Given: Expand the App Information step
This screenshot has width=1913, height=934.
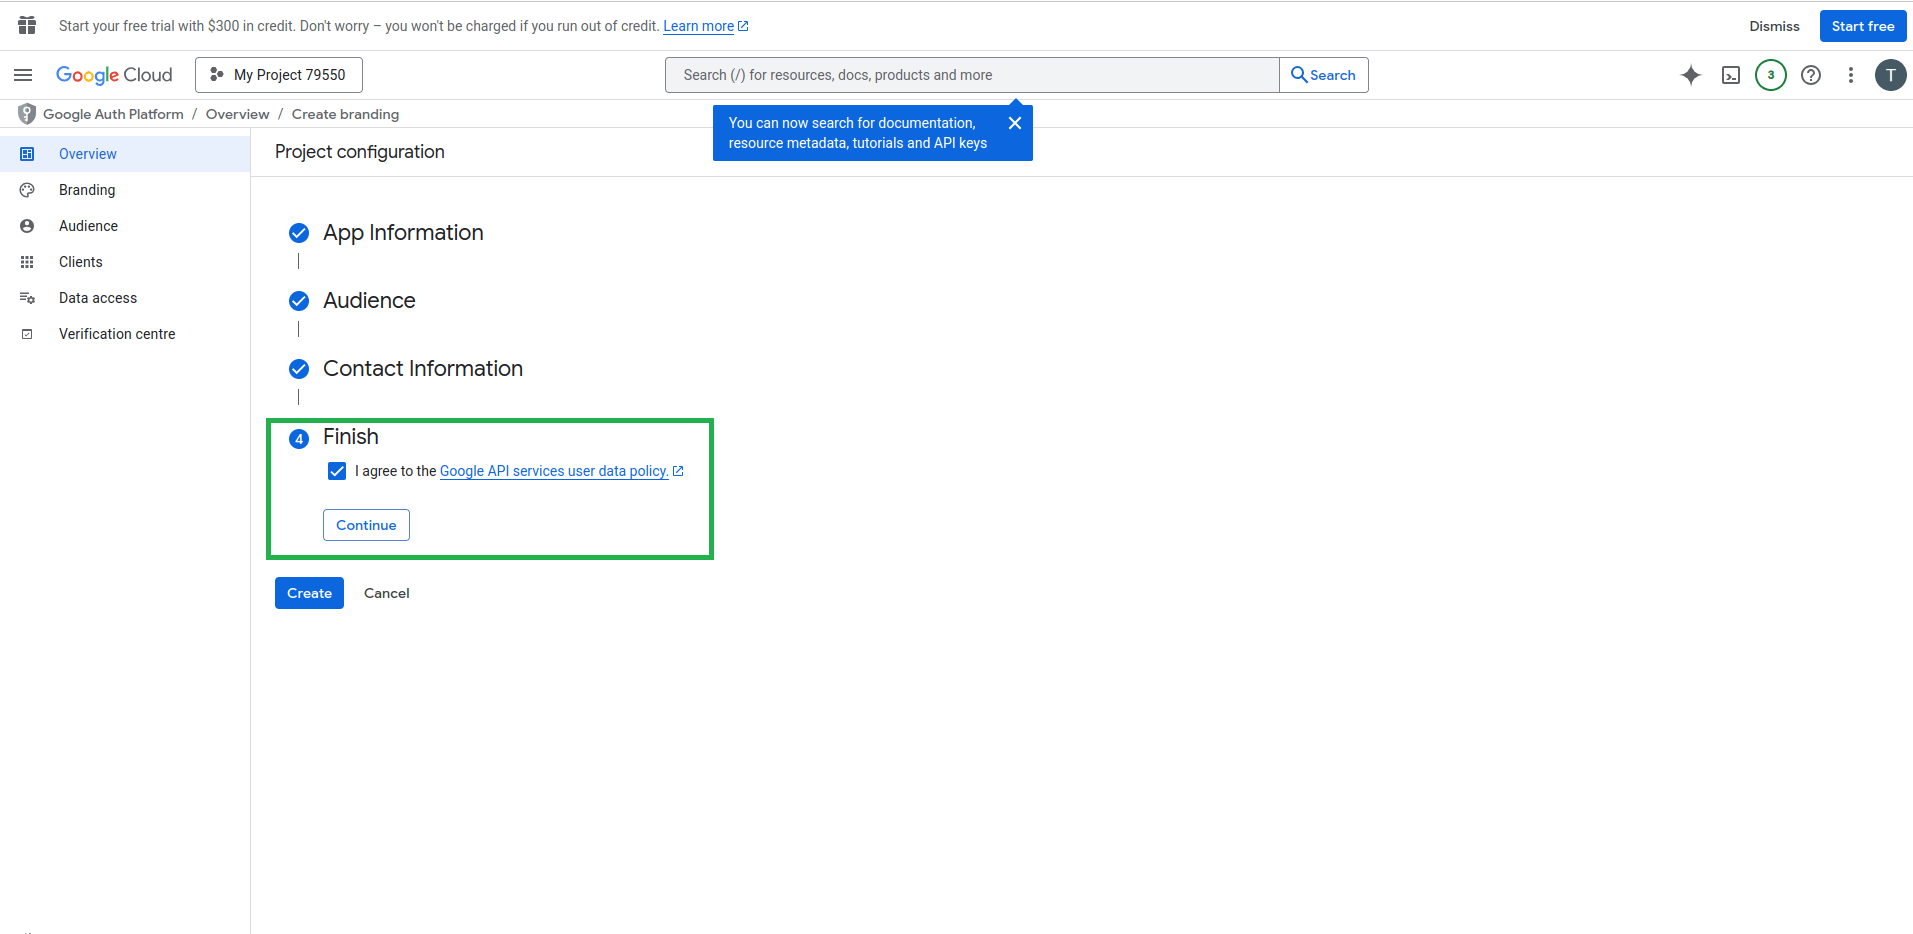Looking at the screenshot, I should (403, 233).
